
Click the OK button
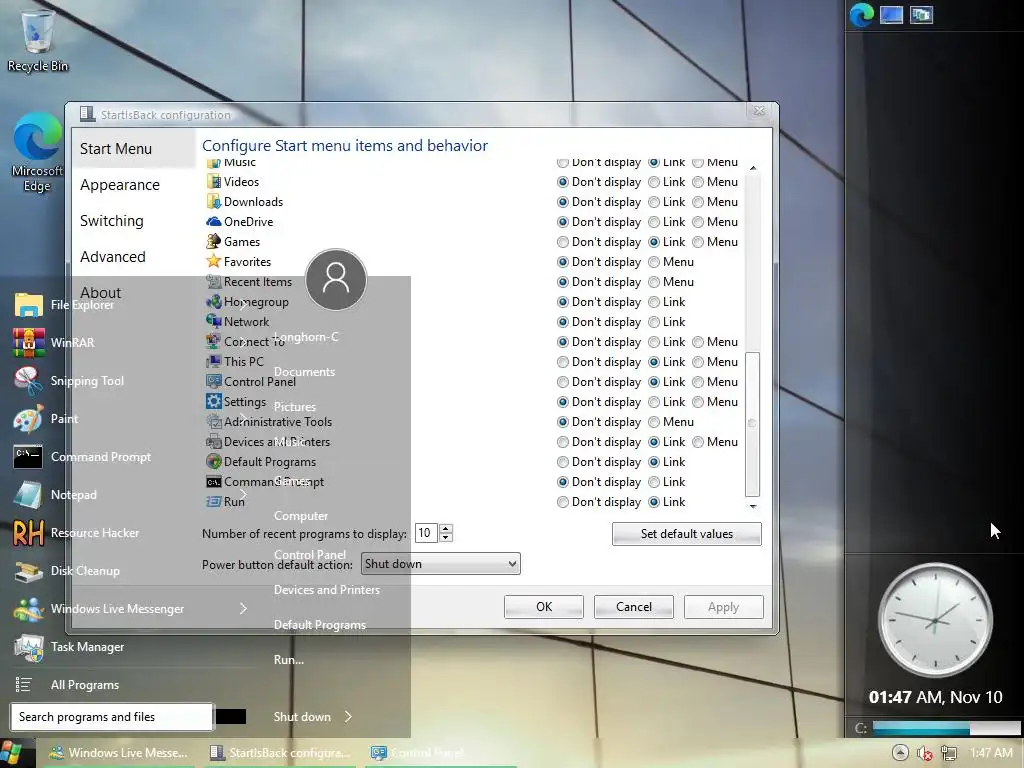pos(543,607)
